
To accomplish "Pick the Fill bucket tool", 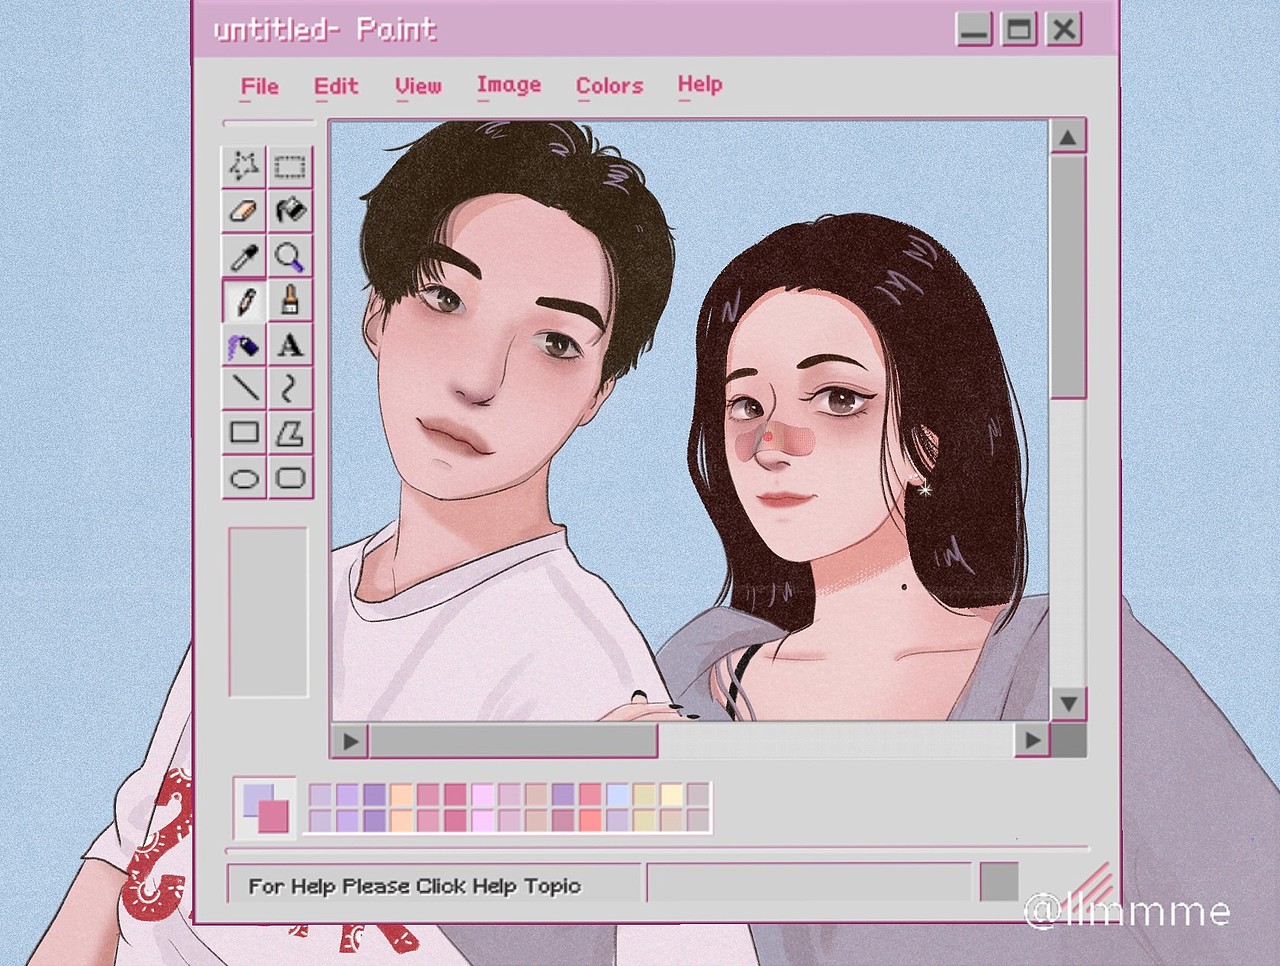I will [x=290, y=211].
